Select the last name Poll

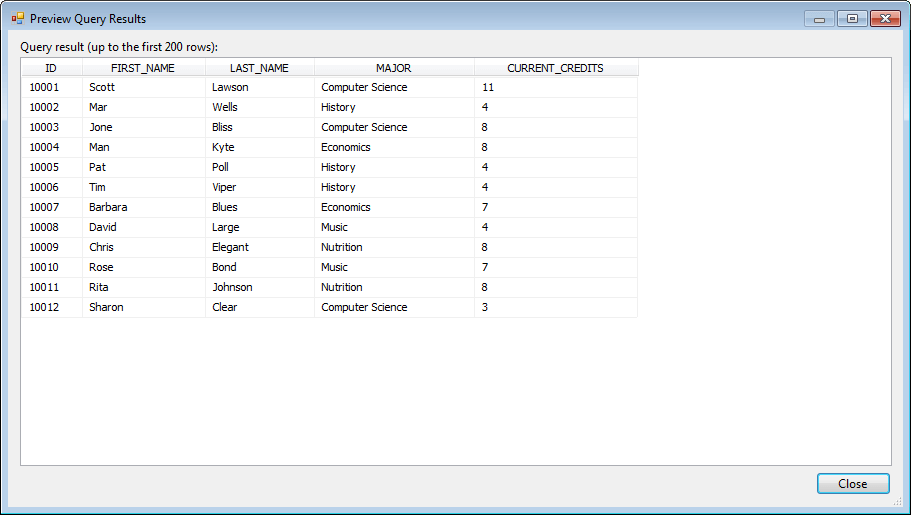tap(260, 167)
